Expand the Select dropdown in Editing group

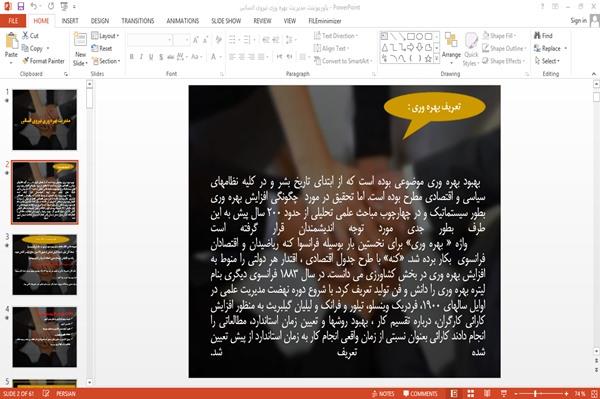point(548,61)
